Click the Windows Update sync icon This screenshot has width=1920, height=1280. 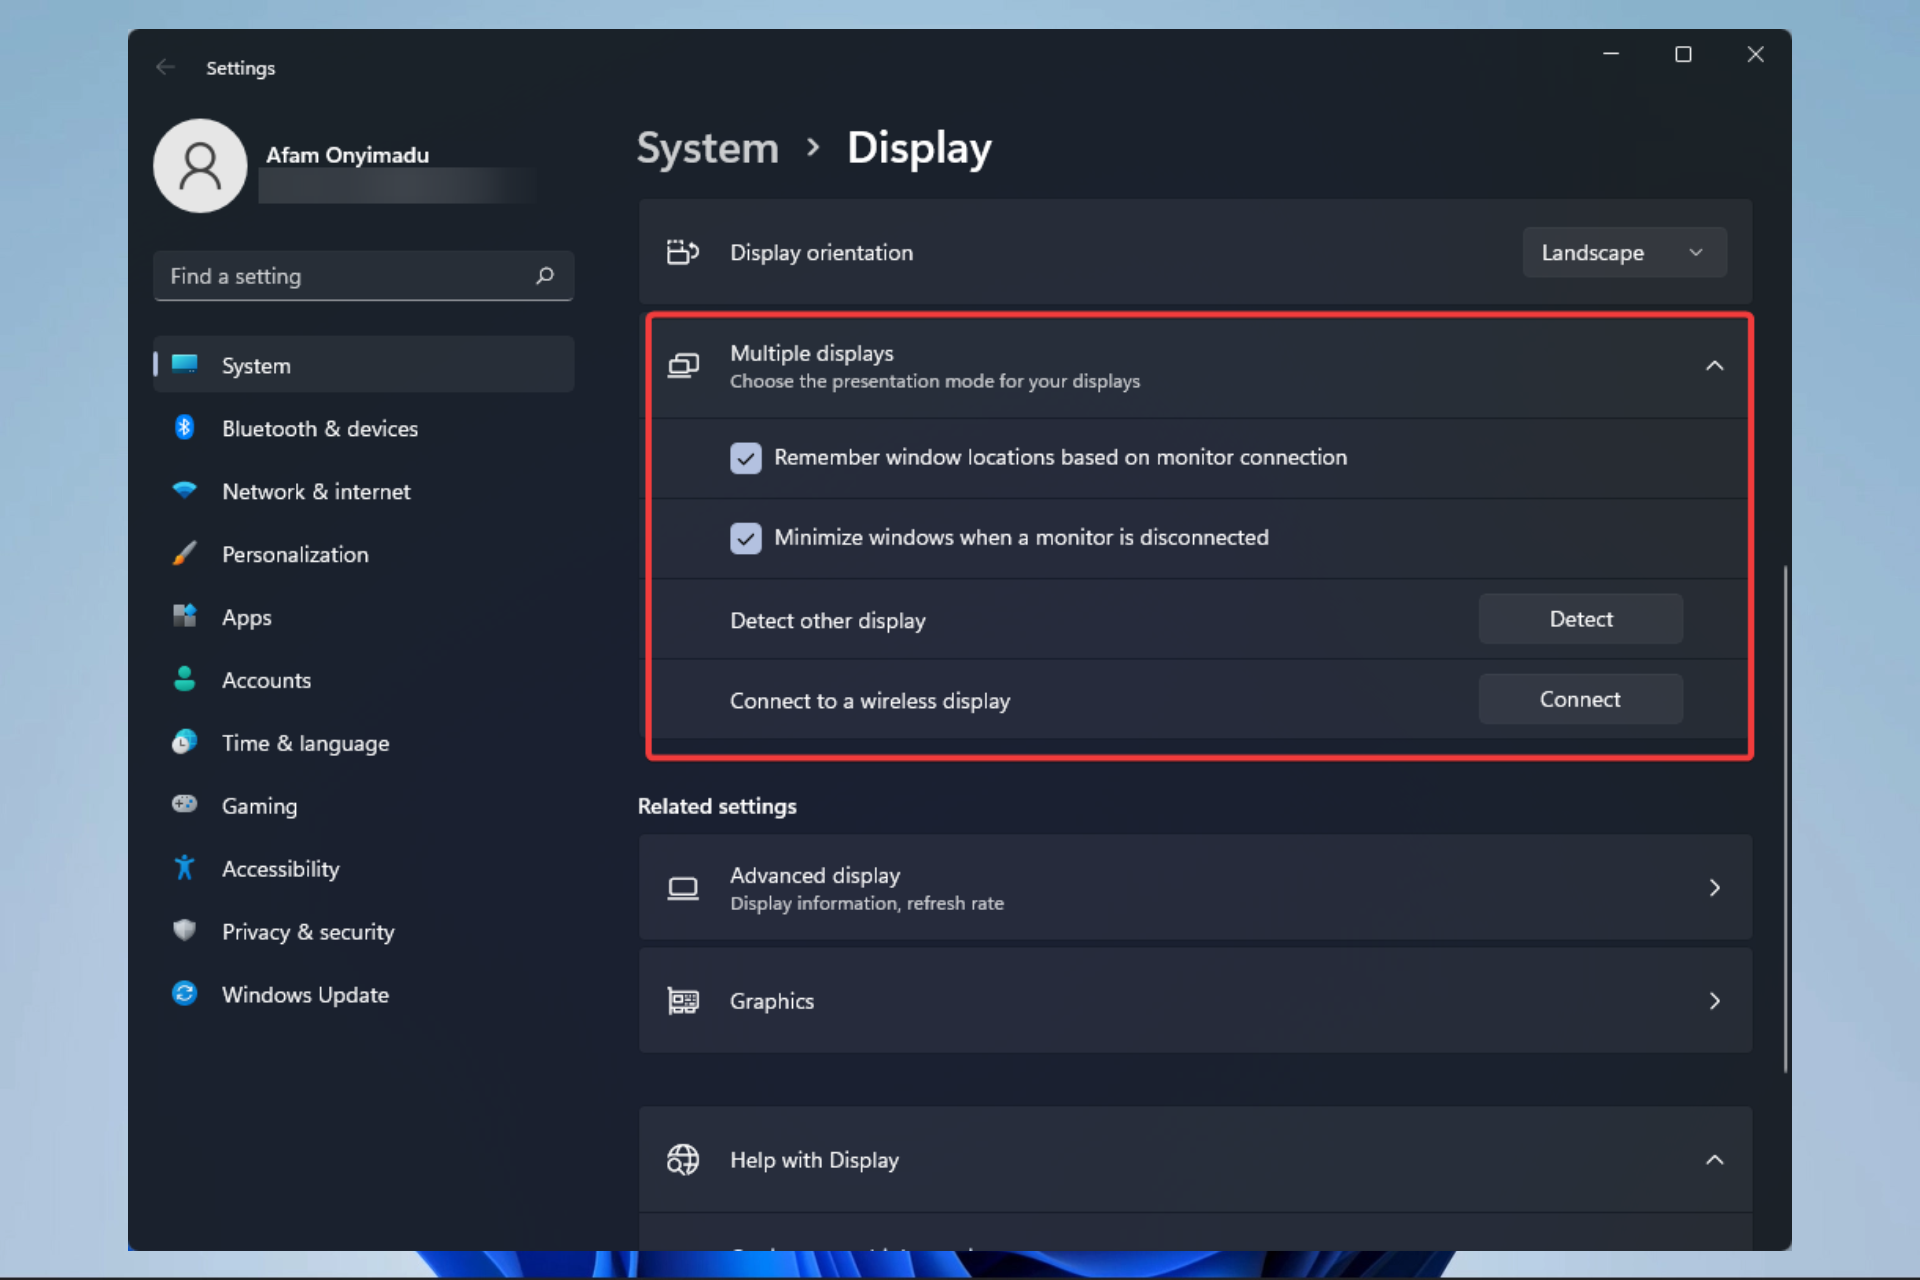point(184,994)
